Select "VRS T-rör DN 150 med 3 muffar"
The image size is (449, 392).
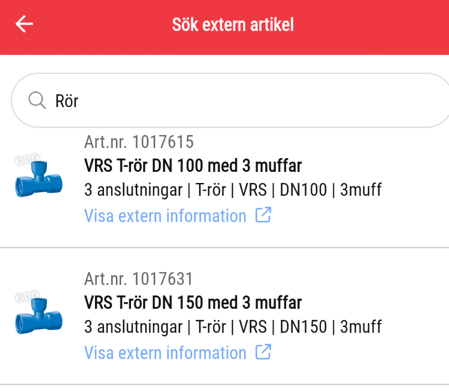point(193,303)
